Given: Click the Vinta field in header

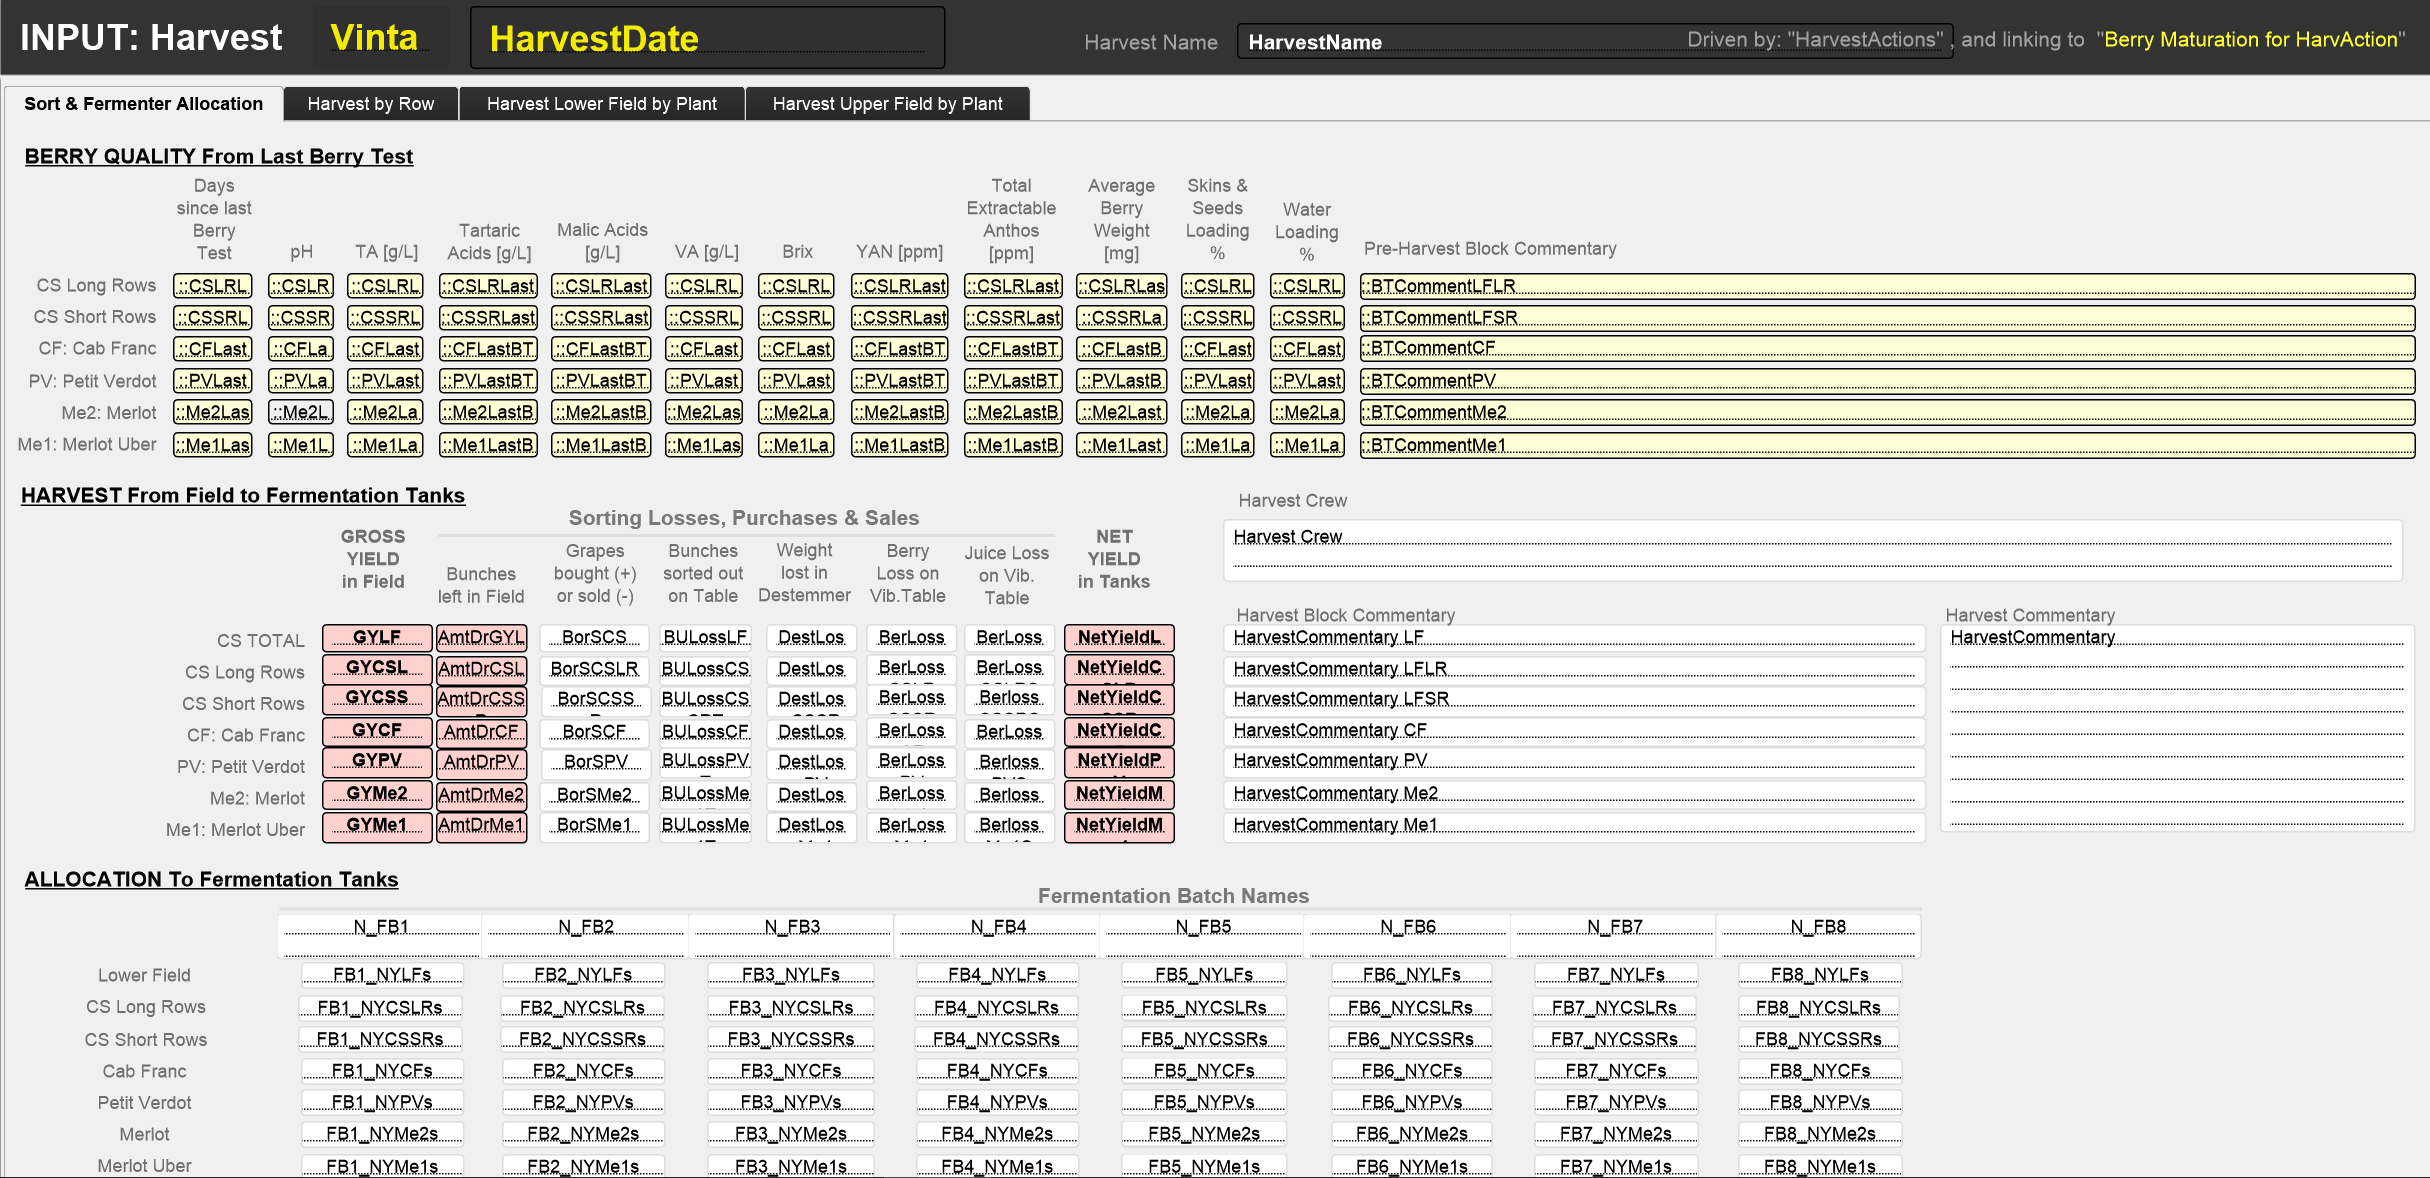Looking at the screenshot, I should [380, 38].
